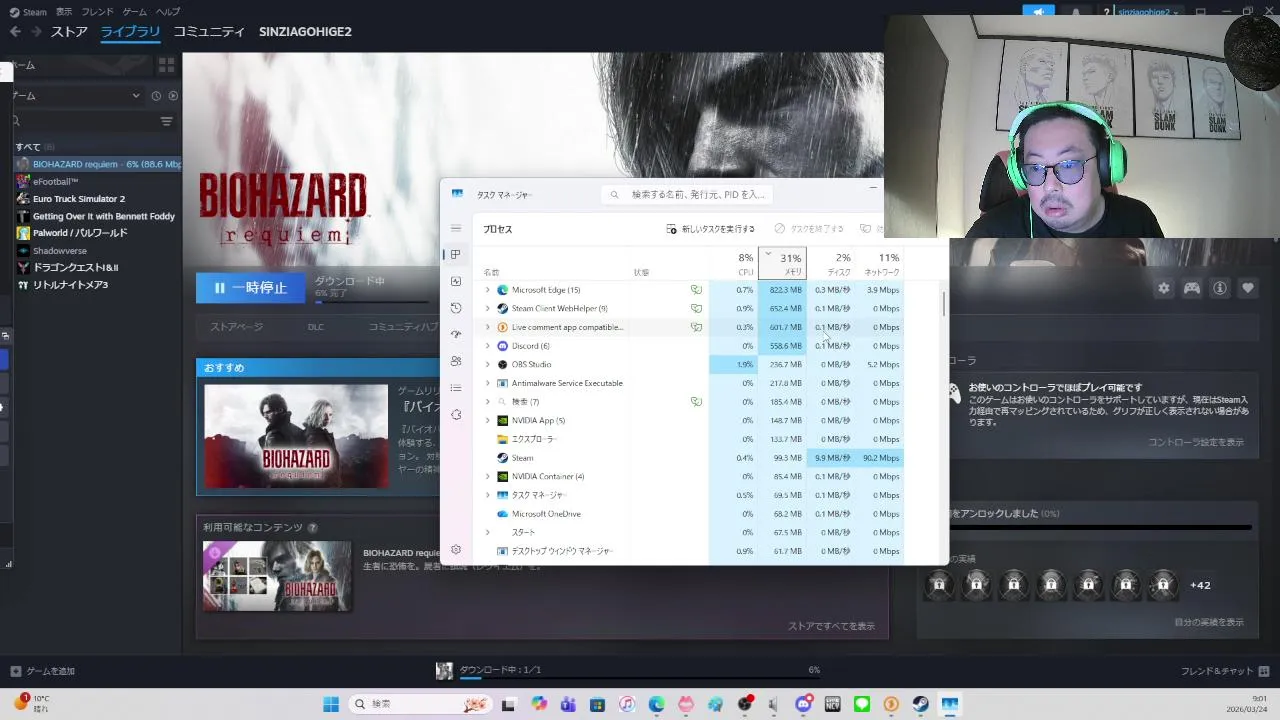Open 表示 menu in Steam
This screenshot has height=720, width=1280.
click(x=64, y=12)
